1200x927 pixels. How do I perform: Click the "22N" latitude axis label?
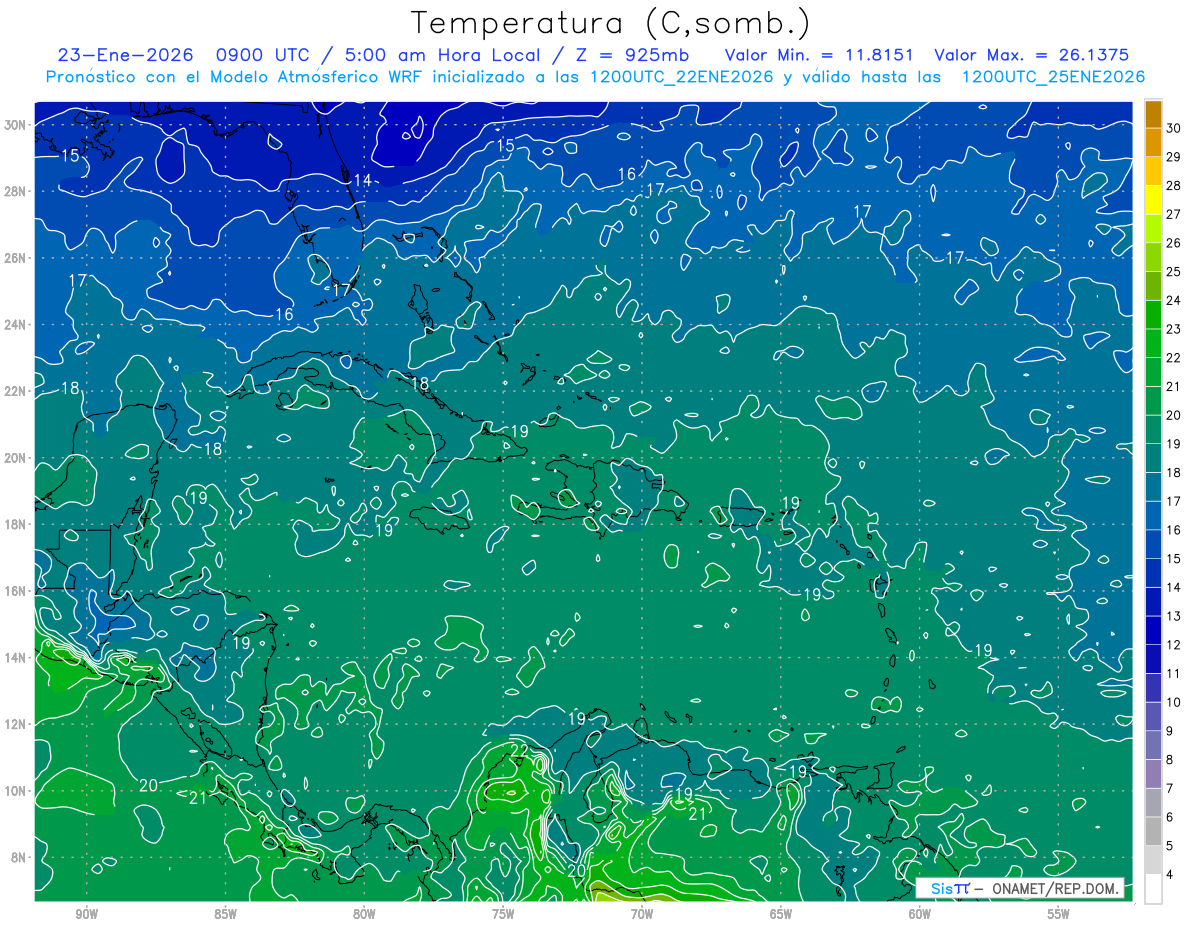coord(16,391)
